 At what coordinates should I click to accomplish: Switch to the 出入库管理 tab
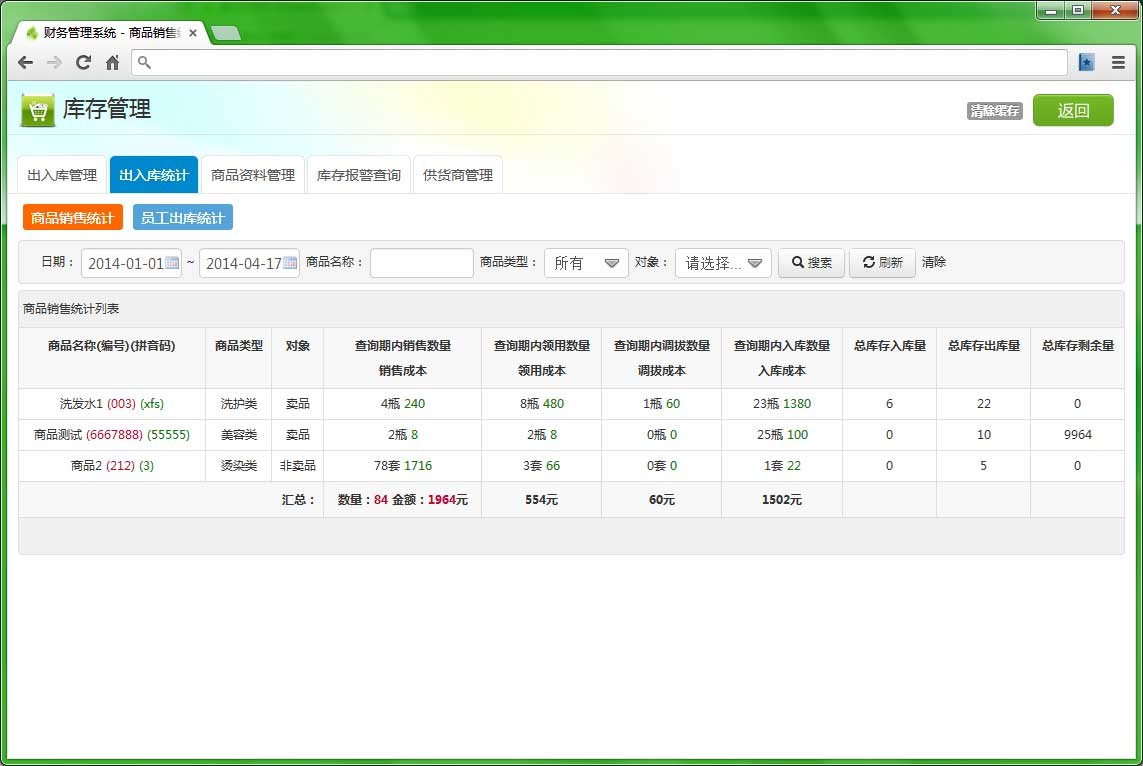62,175
